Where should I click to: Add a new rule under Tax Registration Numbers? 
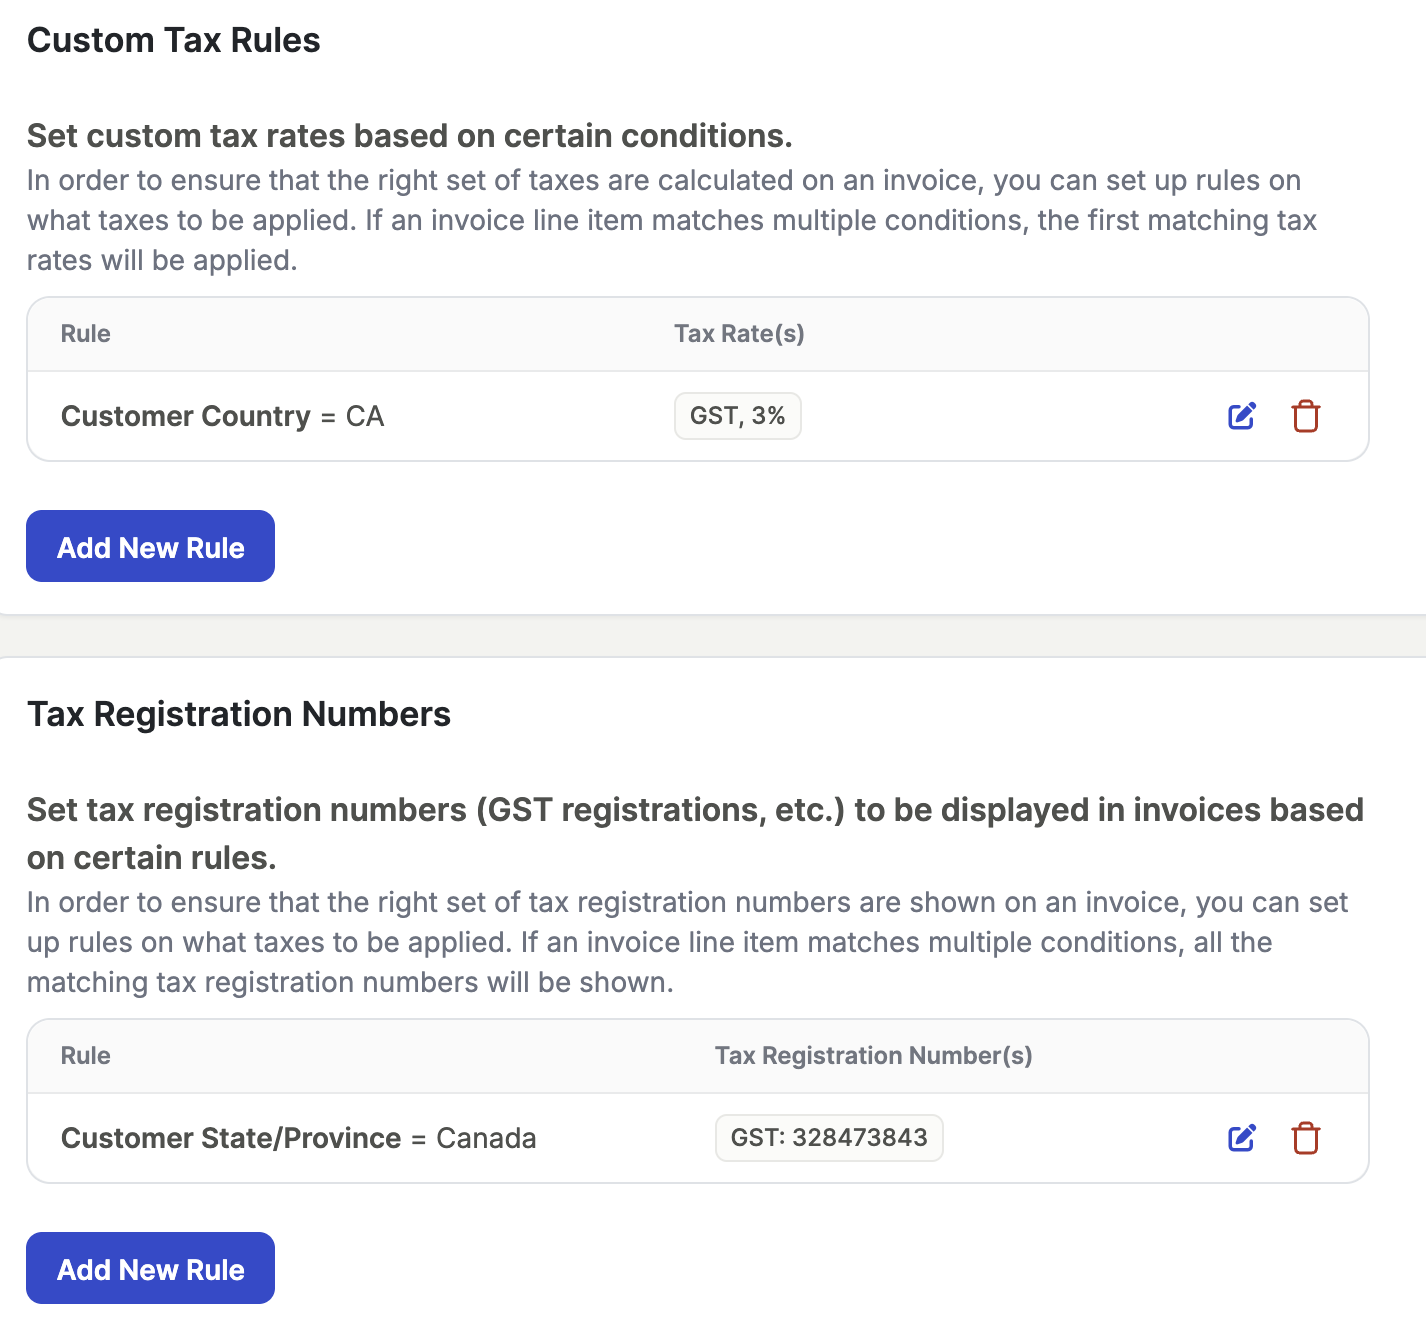pos(150,1268)
